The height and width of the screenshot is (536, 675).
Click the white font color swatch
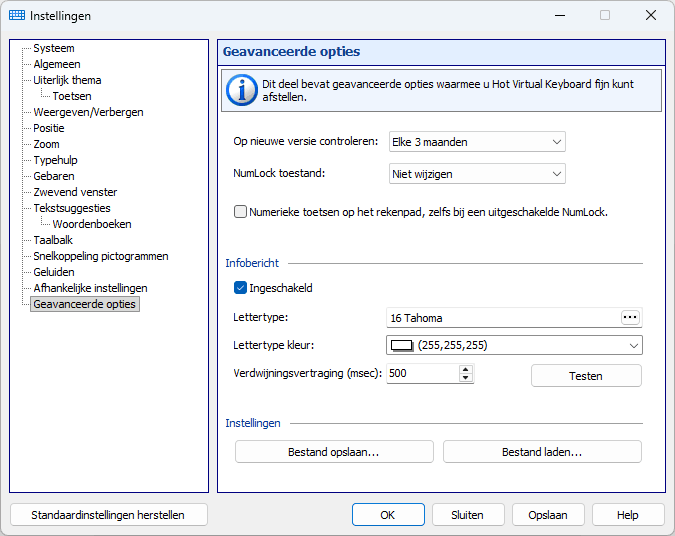click(x=402, y=345)
